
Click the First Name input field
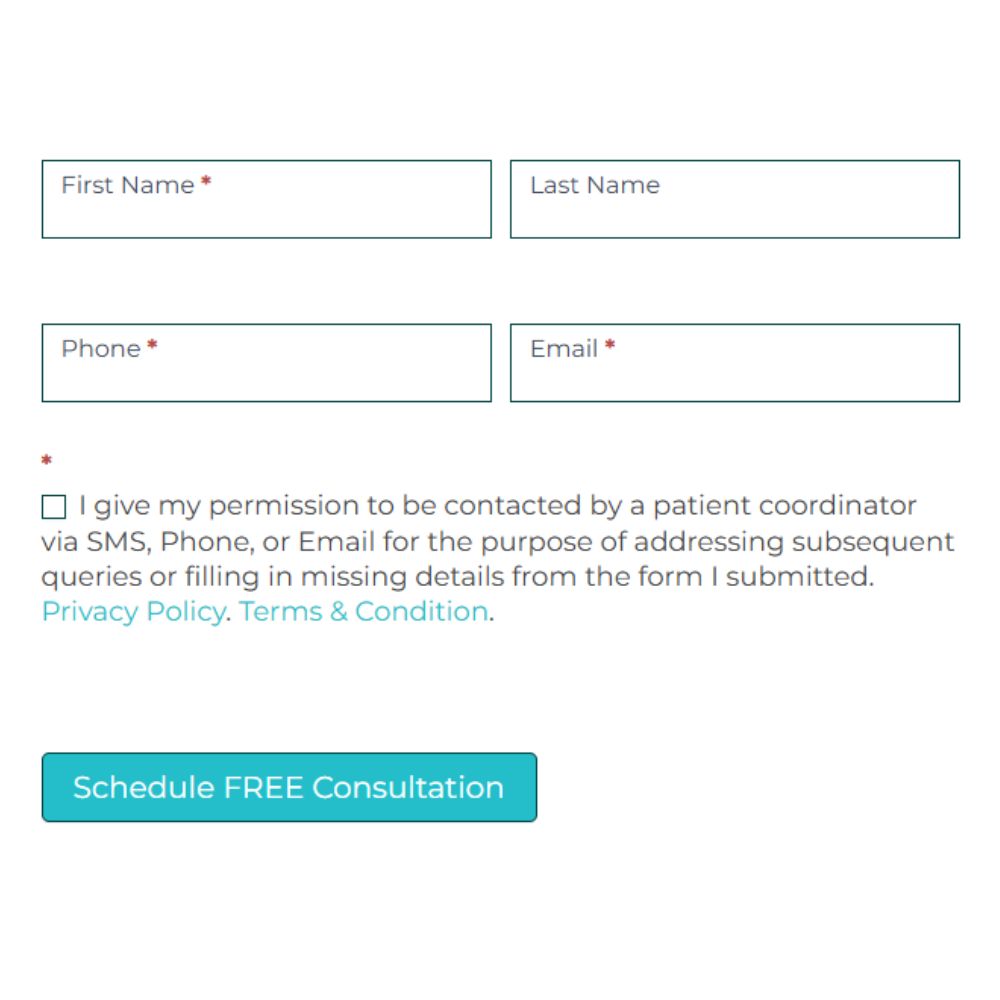click(x=266, y=212)
